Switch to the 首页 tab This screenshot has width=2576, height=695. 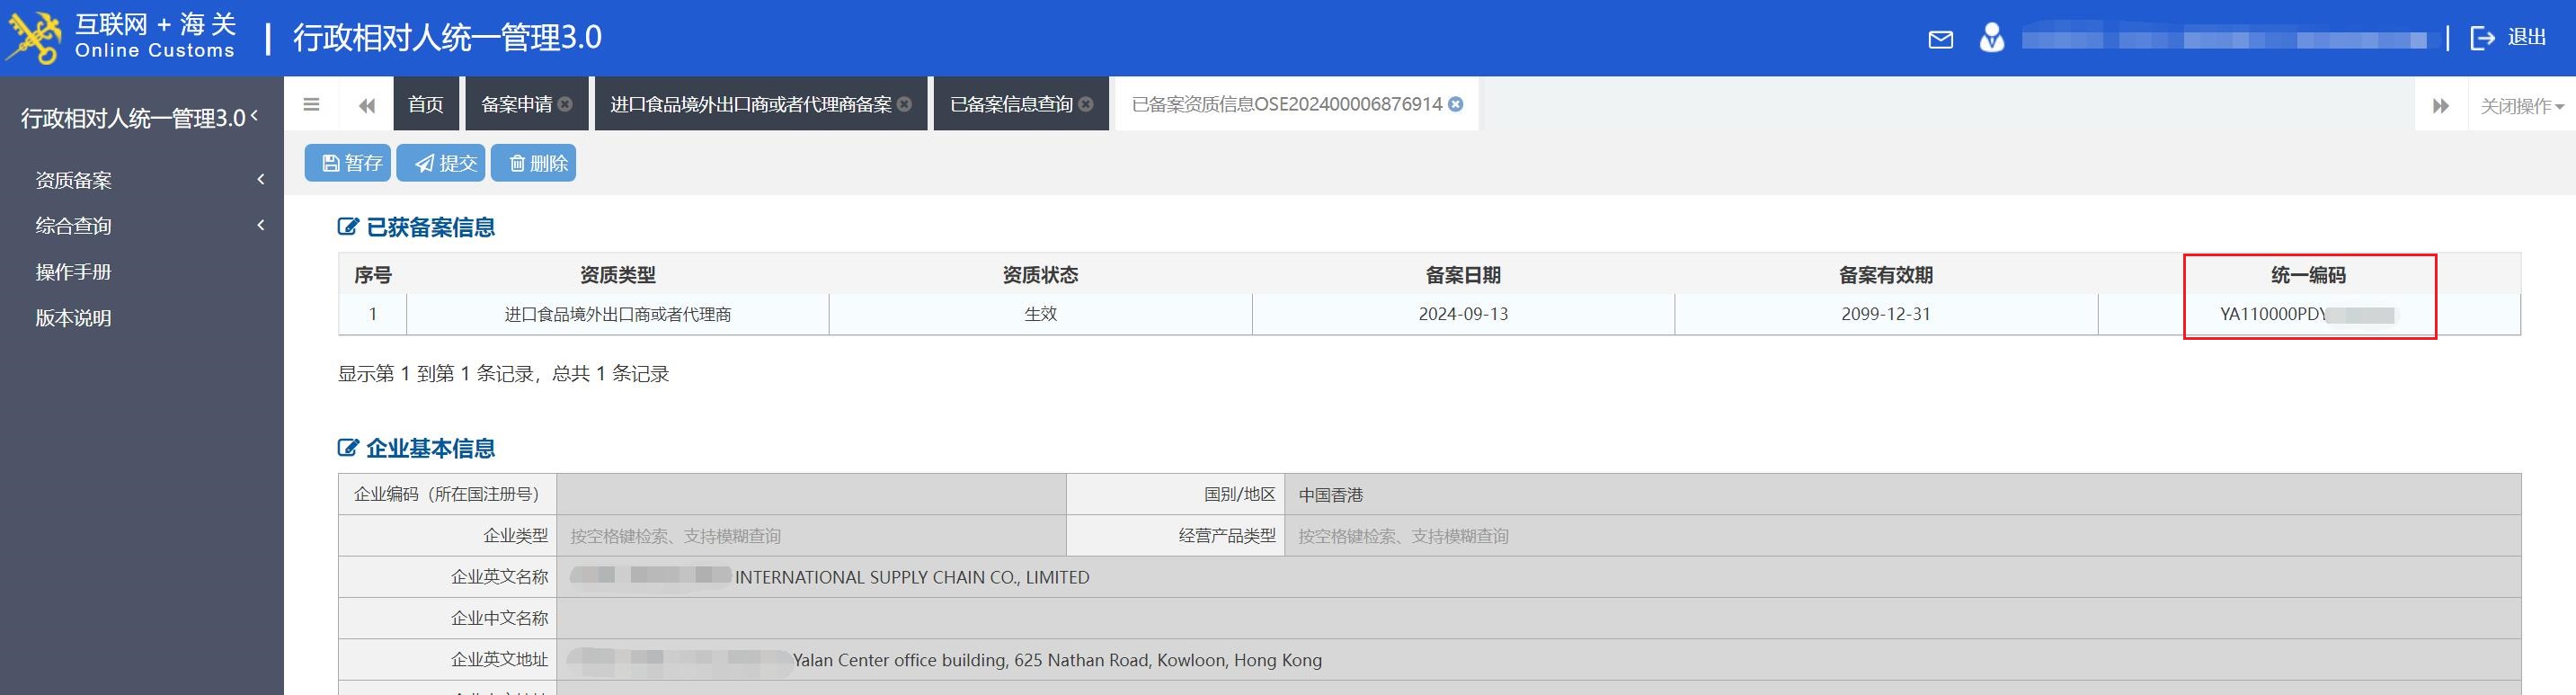[425, 104]
